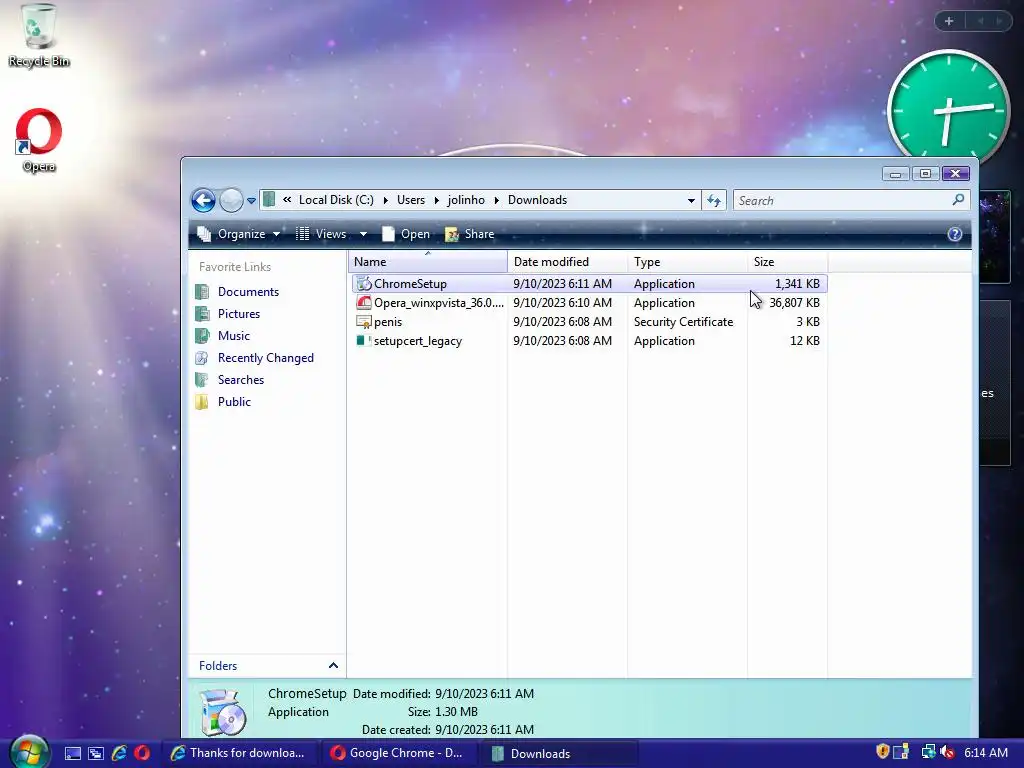This screenshot has height=768, width=1024.
Task: Refresh the Downloads folder
Action: click(x=714, y=200)
